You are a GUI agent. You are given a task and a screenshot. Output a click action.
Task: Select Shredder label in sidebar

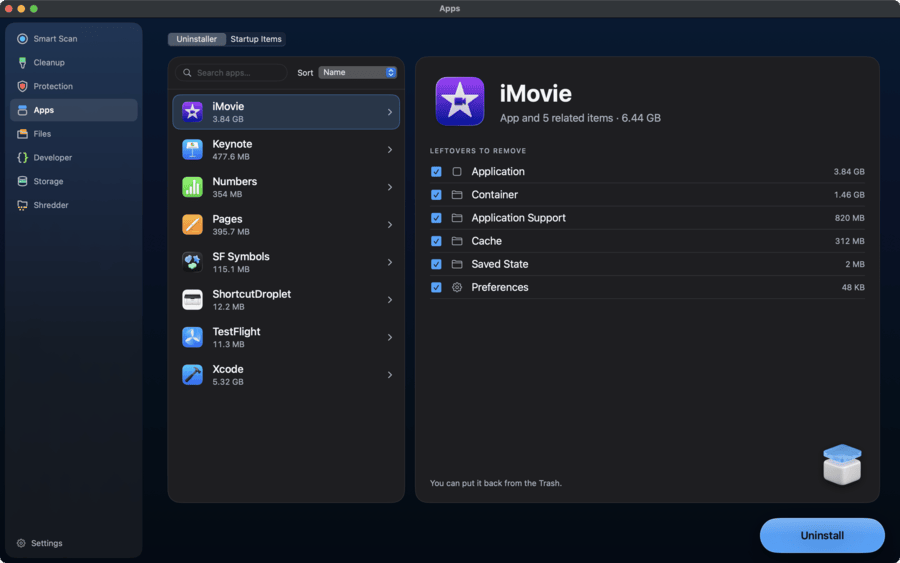pyautogui.click(x=51, y=205)
